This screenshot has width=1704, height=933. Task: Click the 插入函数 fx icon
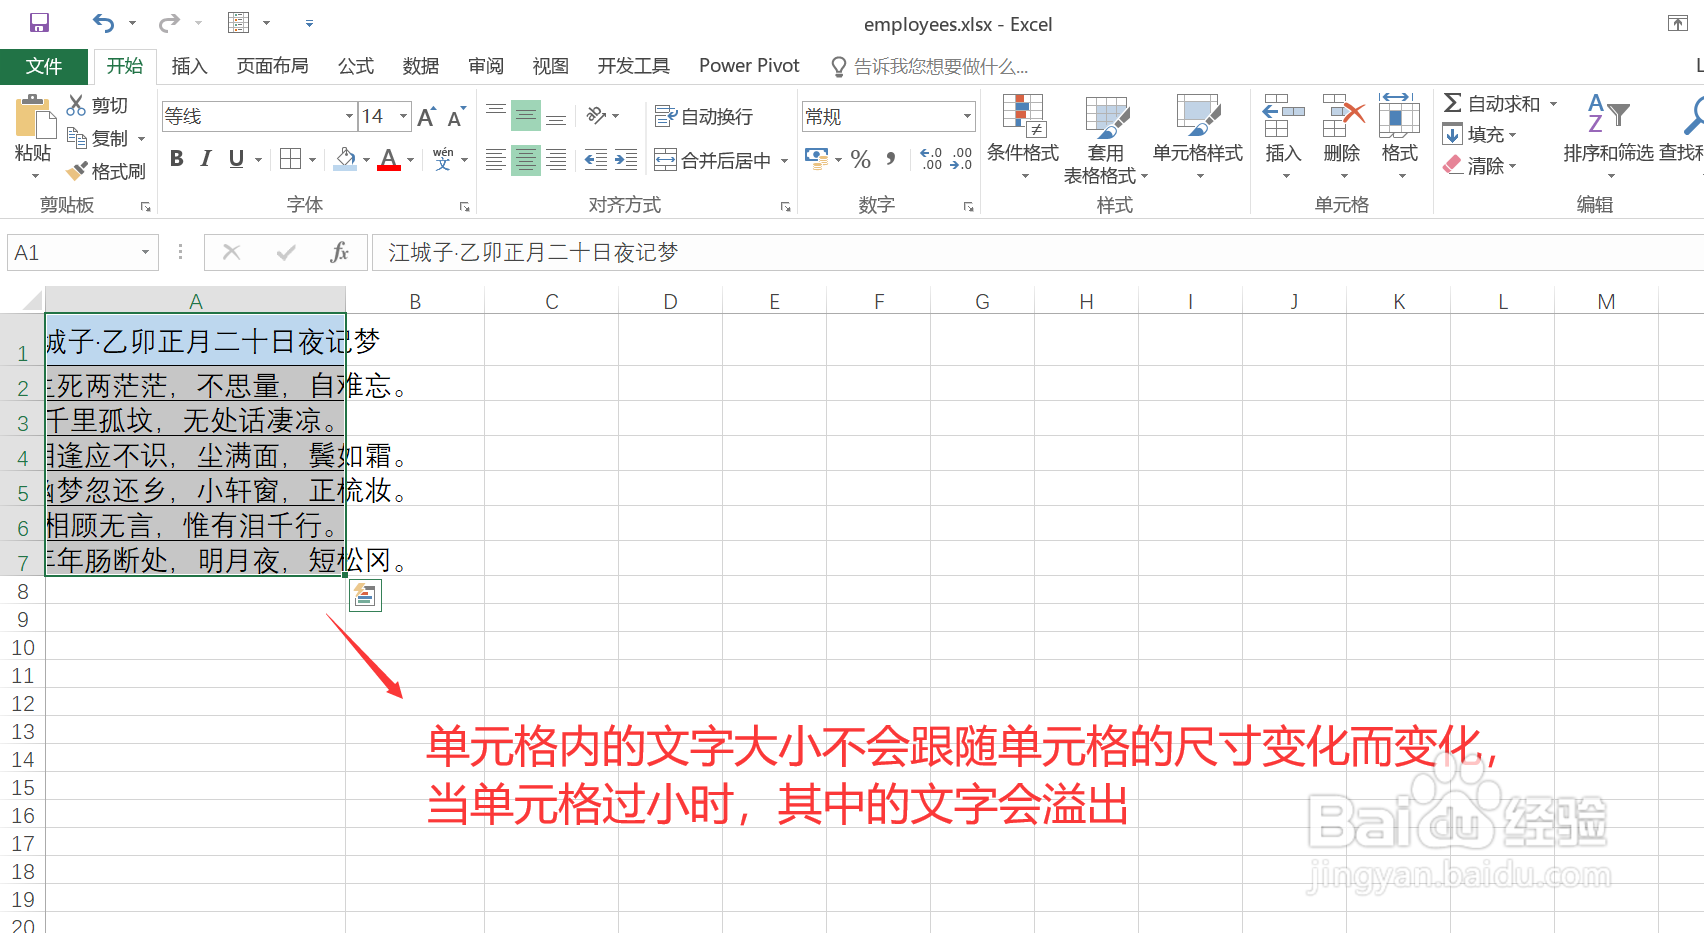pyautogui.click(x=340, y=251)
